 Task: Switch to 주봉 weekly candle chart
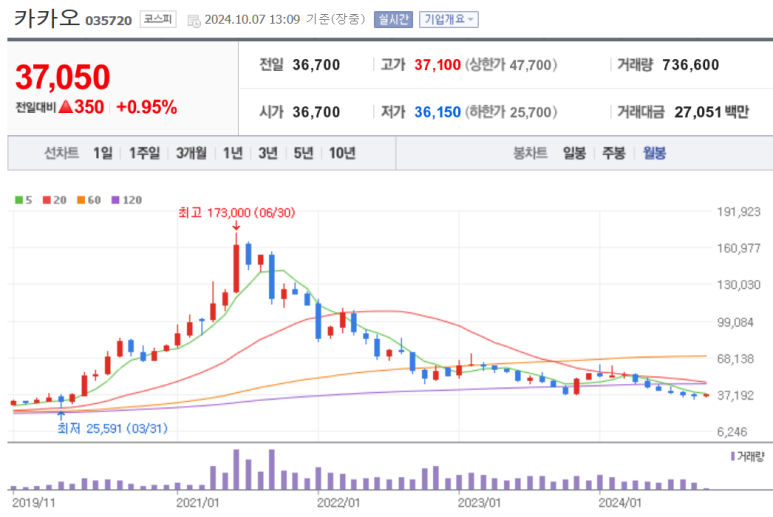(614, 153)
